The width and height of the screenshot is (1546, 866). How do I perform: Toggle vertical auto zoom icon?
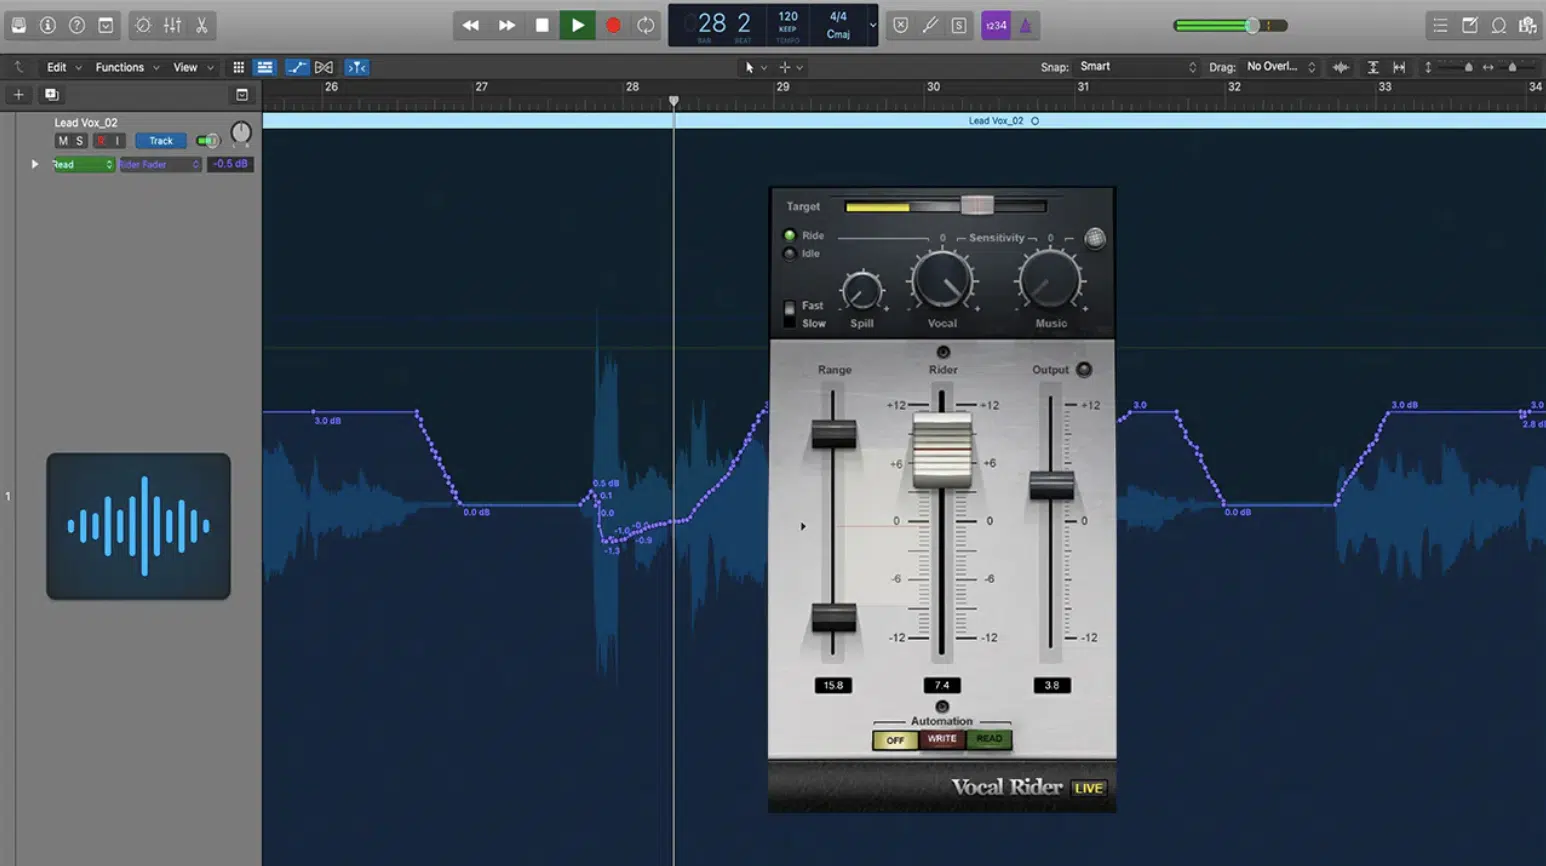click(x=1373, y=67)
